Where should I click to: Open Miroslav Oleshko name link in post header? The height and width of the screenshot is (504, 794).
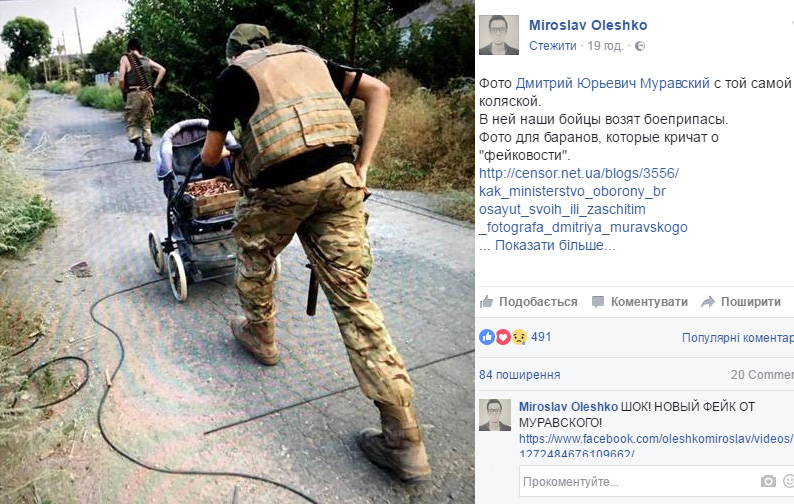588,25
